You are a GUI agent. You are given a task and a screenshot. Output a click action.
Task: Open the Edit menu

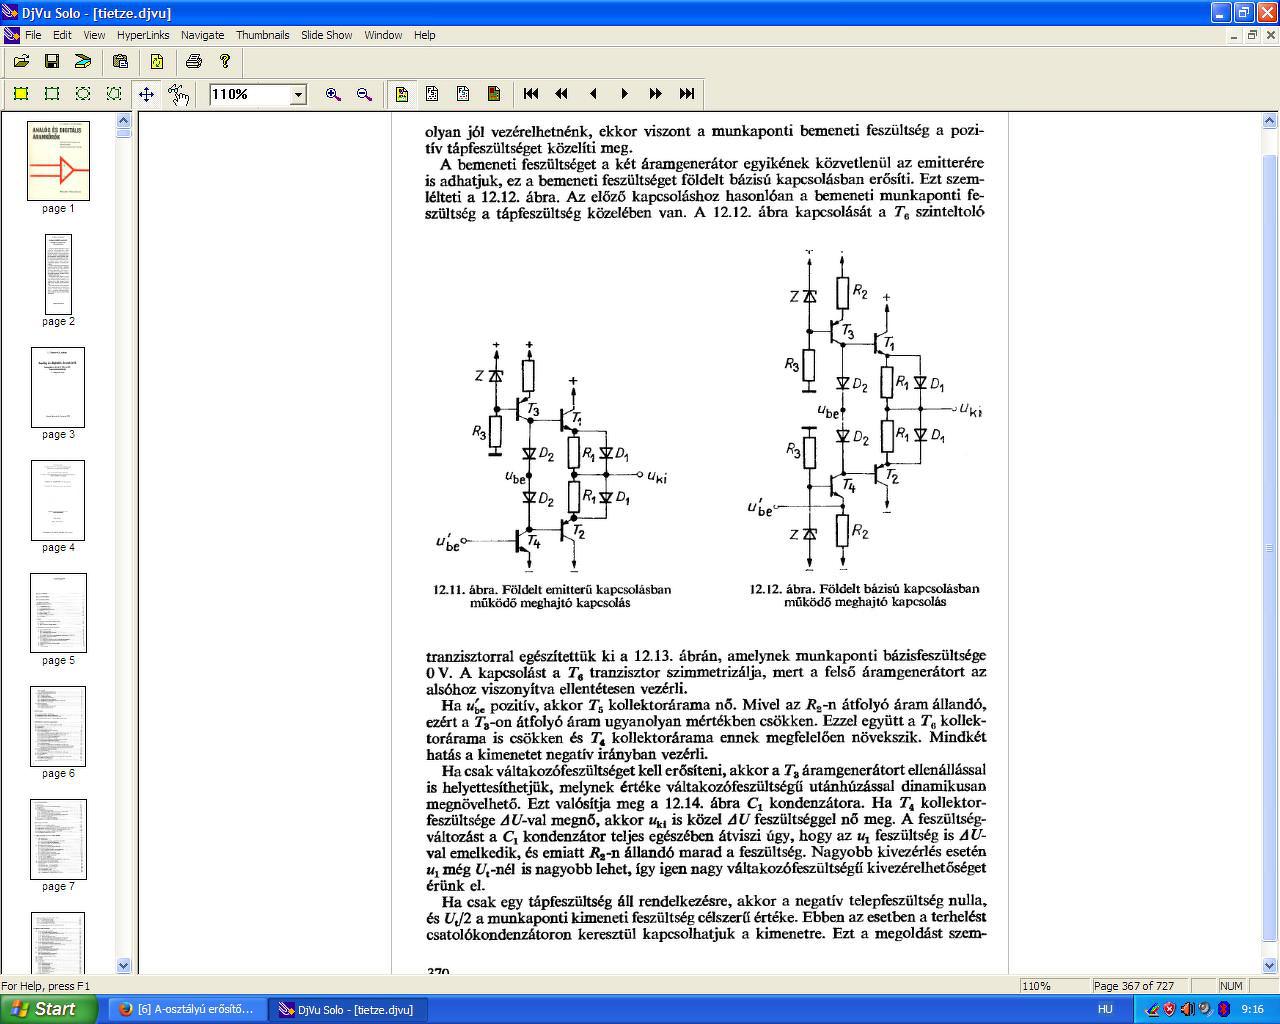[x=62, y=35]
